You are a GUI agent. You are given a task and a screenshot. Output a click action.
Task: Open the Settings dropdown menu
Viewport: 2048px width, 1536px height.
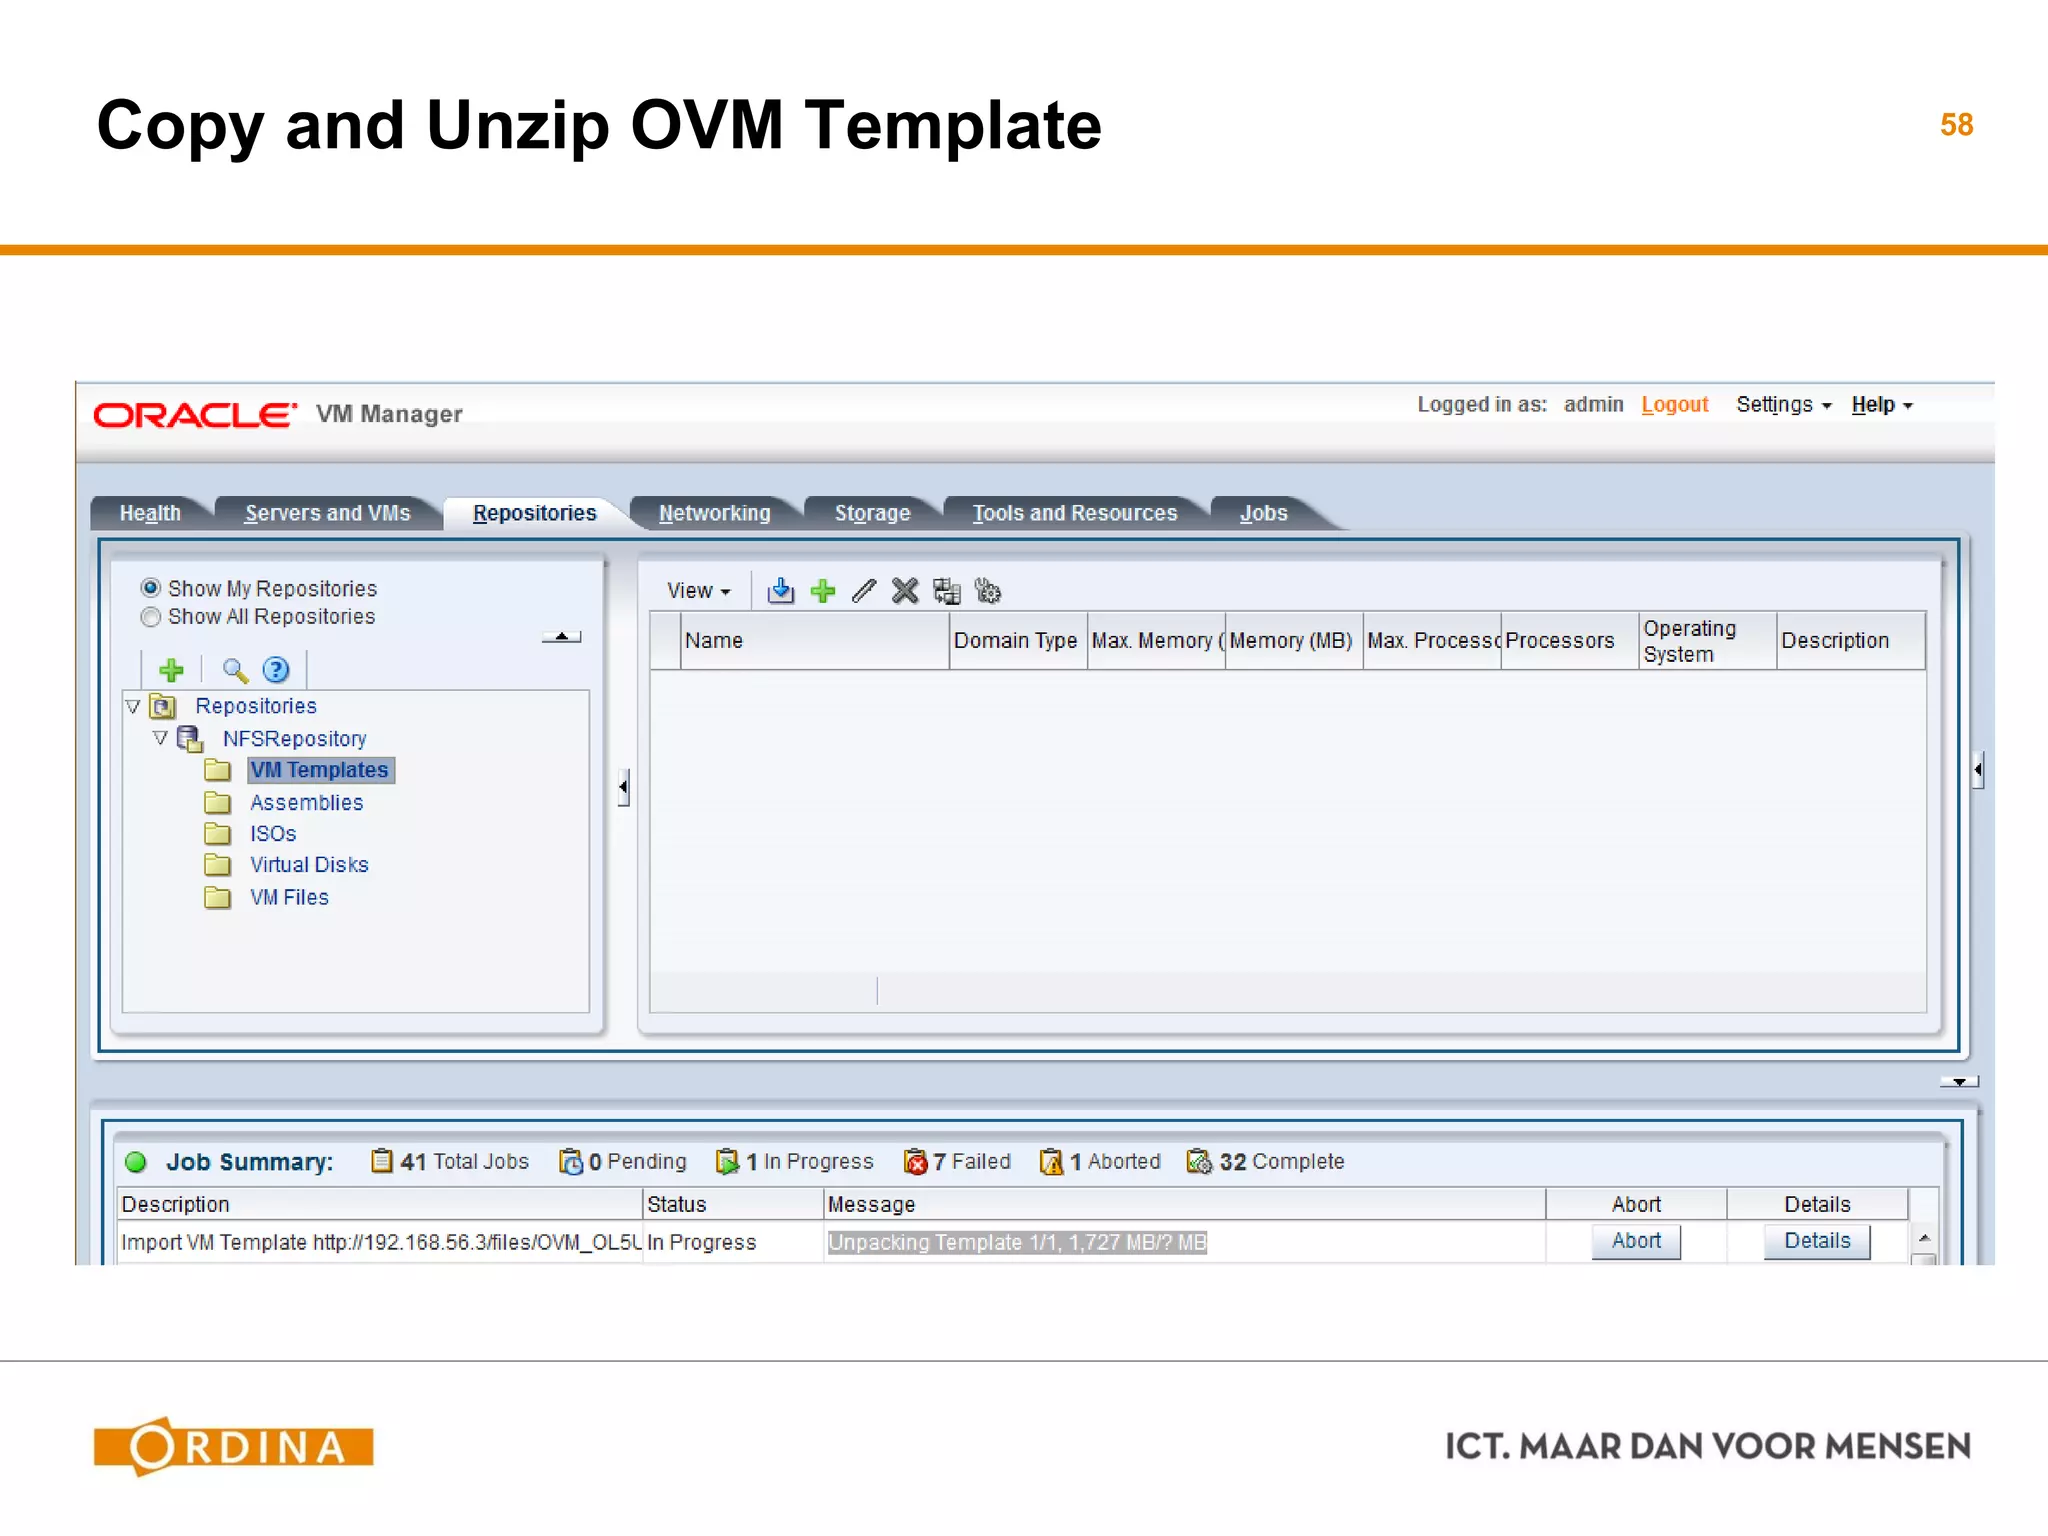pyautogui.click(x=1783, y=405)
